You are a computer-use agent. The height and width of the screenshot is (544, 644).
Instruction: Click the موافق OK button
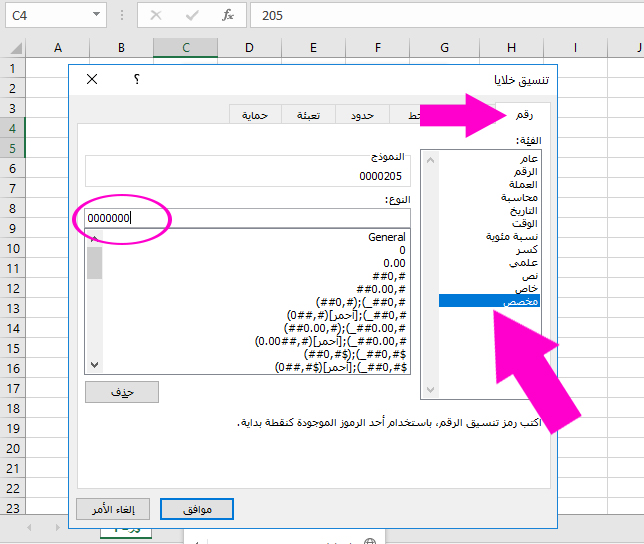click(x=197, y=509)
